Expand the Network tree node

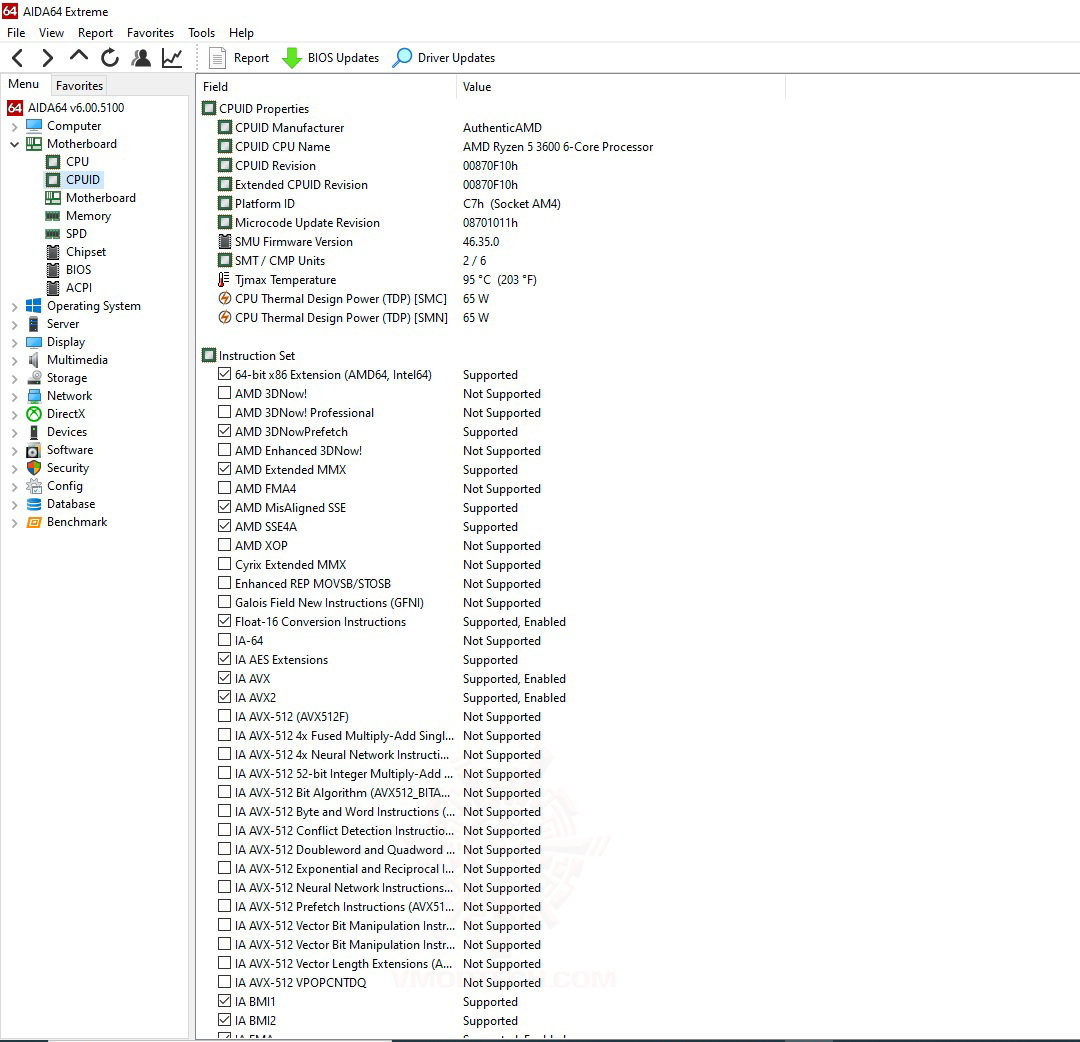click(14, 396)
